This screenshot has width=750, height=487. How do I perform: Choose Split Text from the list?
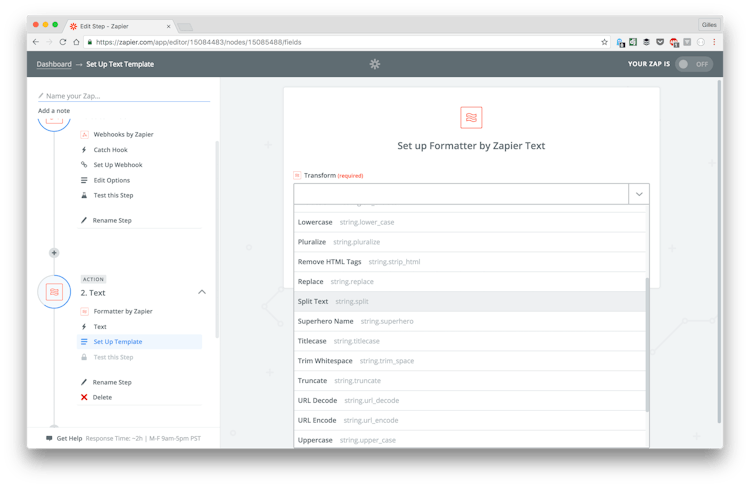click(x=313, y=301)
